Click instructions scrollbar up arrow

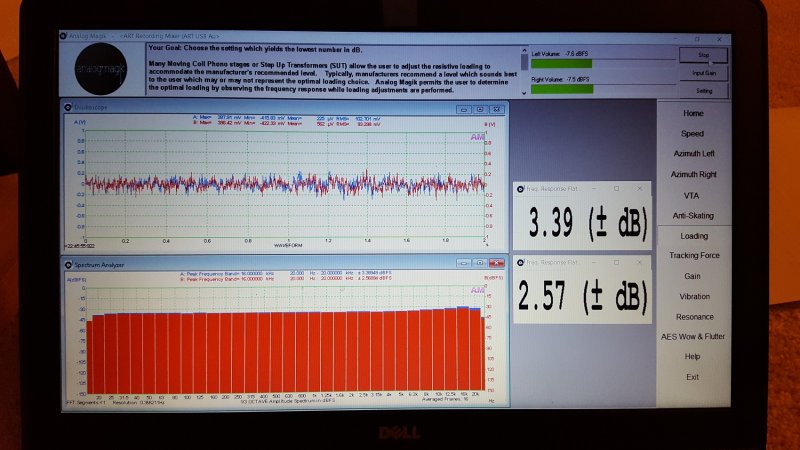(524, 50)
